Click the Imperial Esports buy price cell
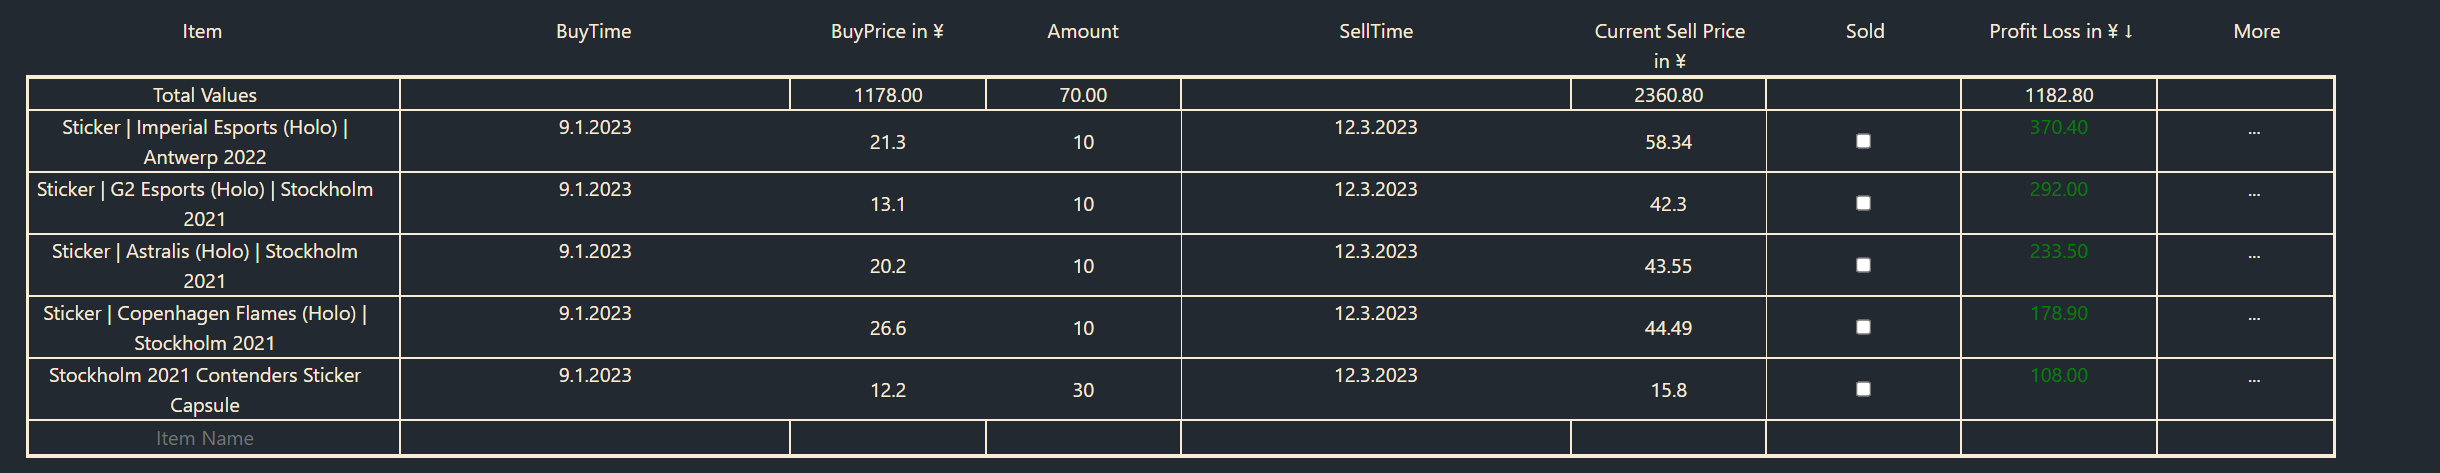This screenshot has width=2440, height=473. coord(887,142)
